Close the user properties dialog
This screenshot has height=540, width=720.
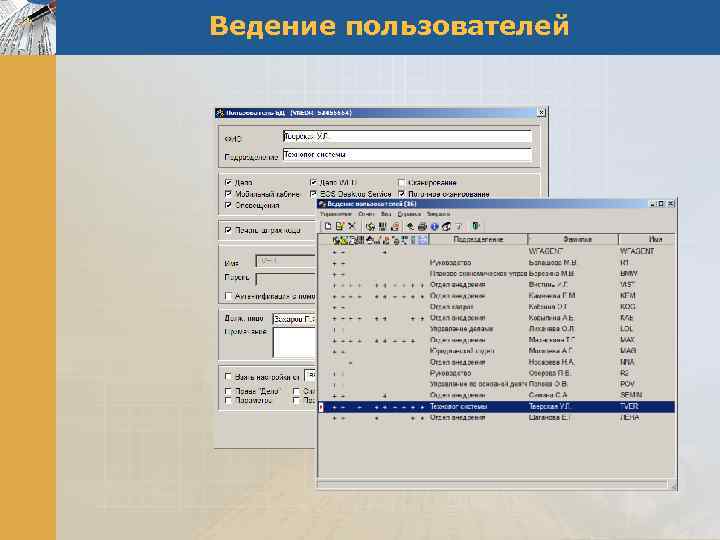(x=541, y=112)
